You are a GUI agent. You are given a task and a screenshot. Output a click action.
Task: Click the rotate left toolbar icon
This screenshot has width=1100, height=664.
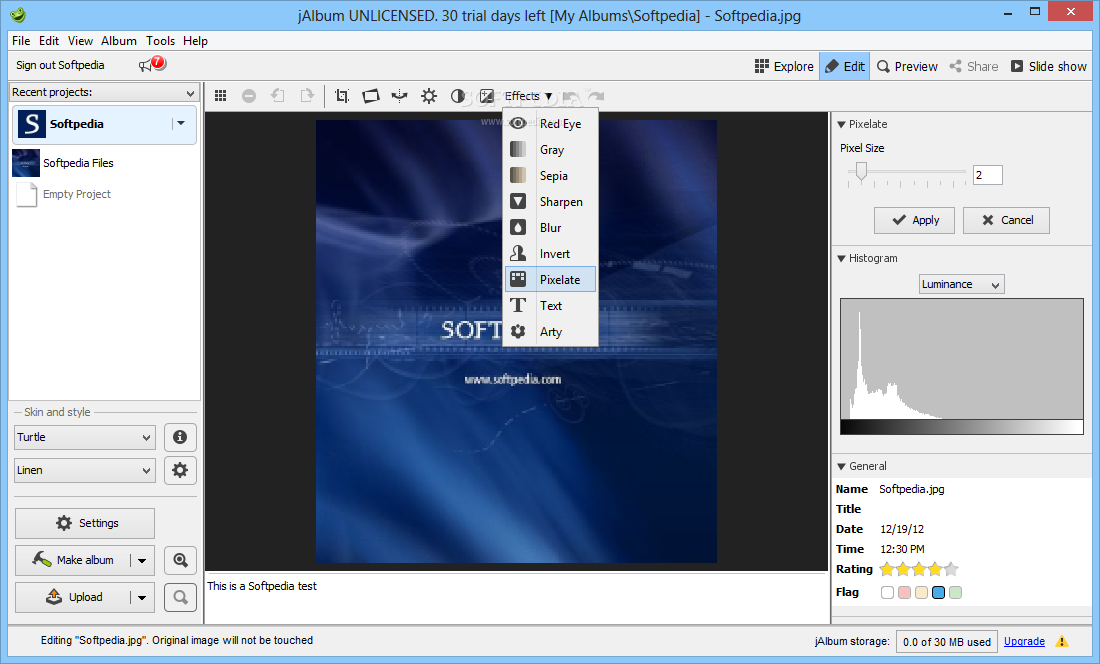[x=278, y=96]
